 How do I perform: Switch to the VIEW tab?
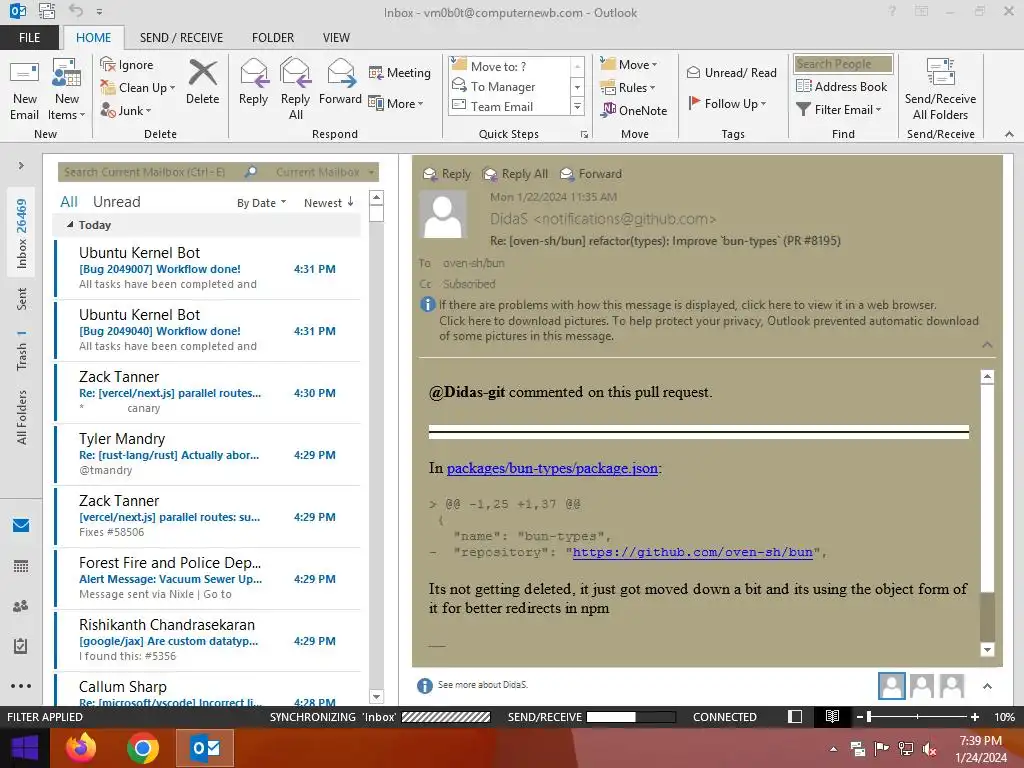[336, 37]
